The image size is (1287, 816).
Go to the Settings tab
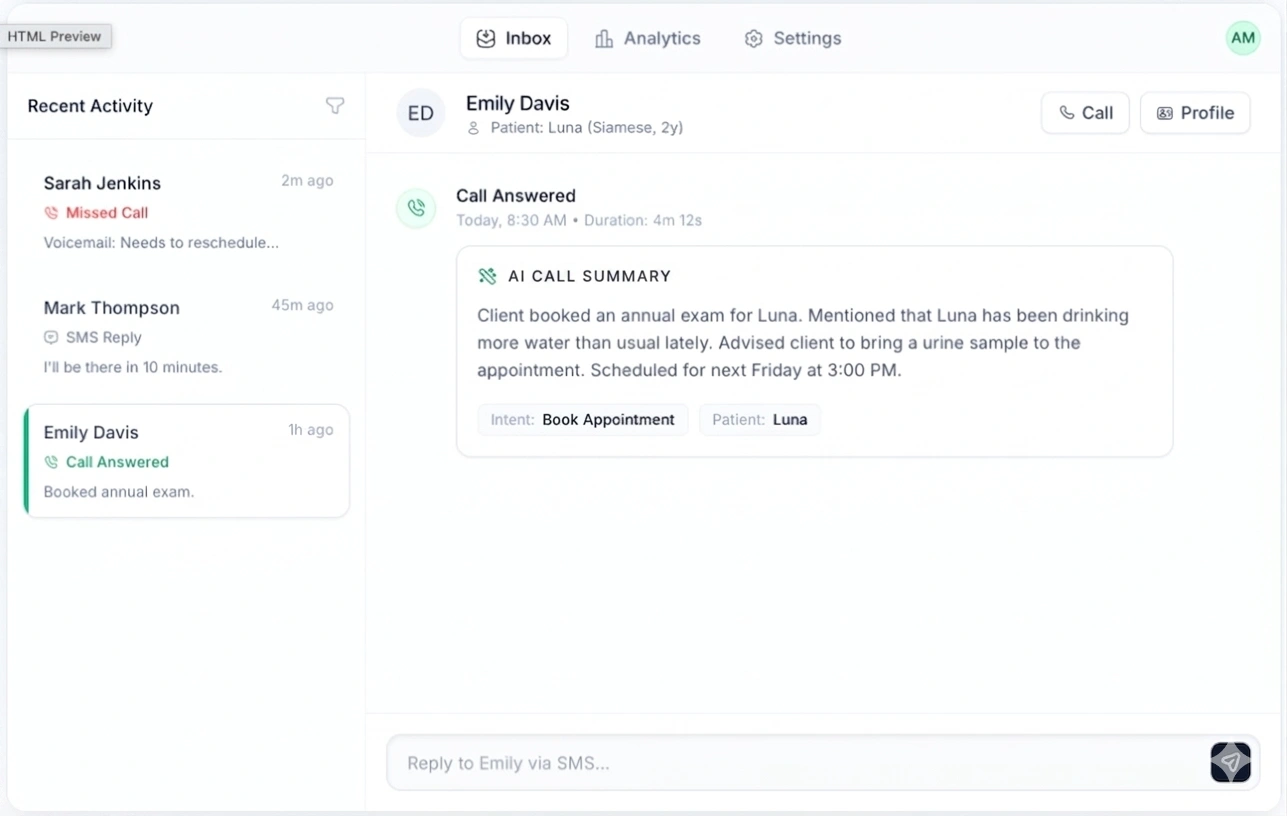click(x=792, y=38)
